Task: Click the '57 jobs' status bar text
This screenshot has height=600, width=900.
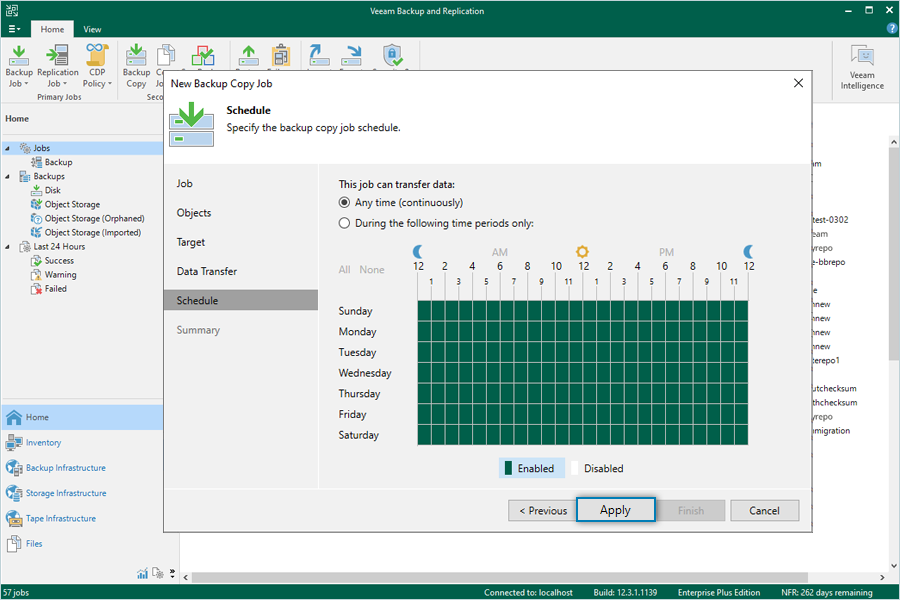Action: click(16, 593)
